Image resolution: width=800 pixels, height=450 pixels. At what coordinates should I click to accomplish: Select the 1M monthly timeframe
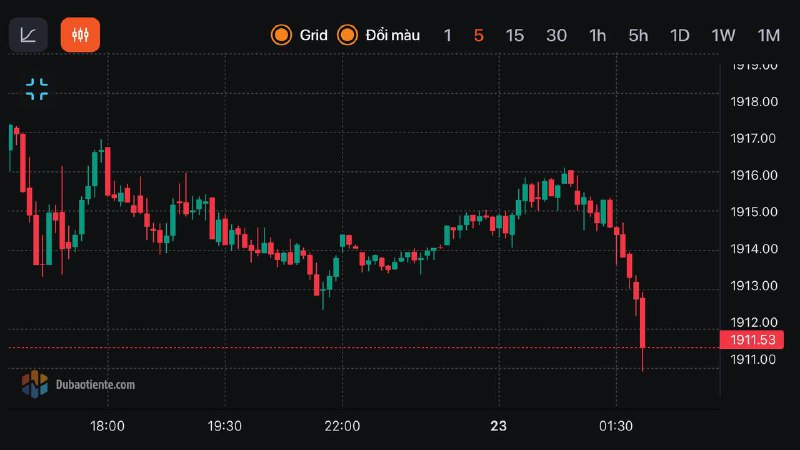(x=768, y=35)
